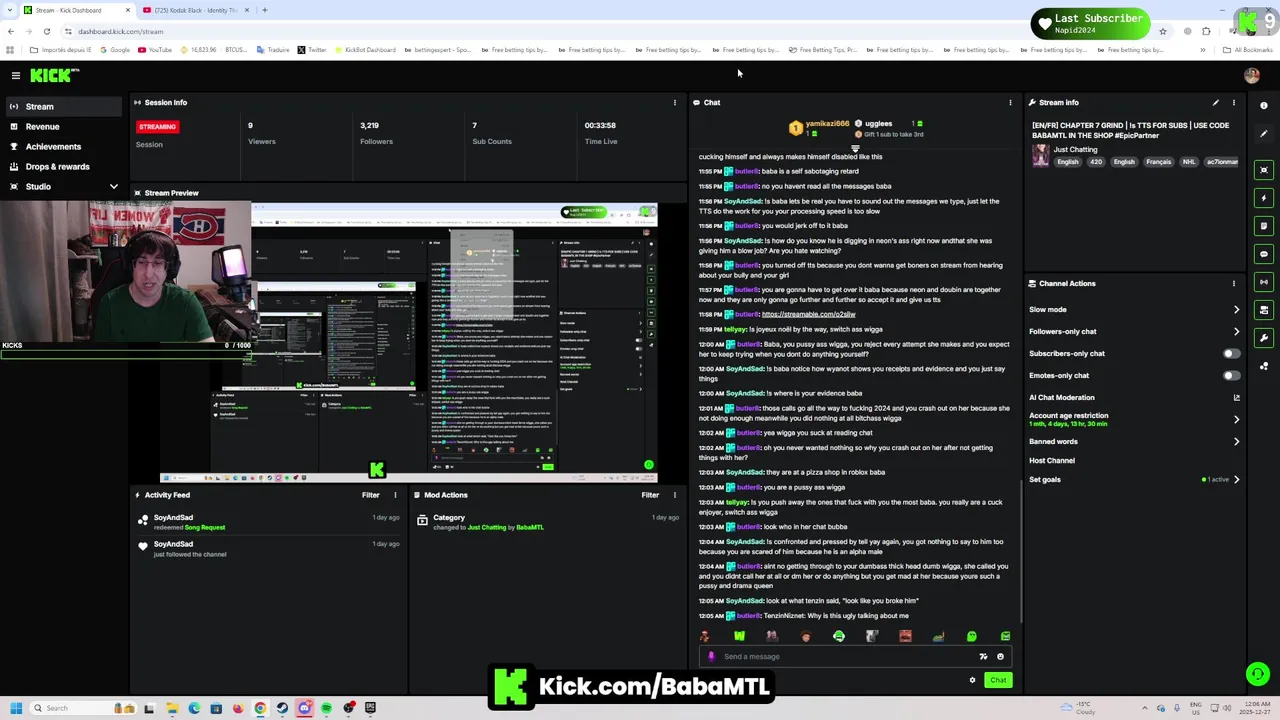1280x720 pixels.
Task: Click the translate icon in message box
Action: pyautogui.click(x=983, y=657)
